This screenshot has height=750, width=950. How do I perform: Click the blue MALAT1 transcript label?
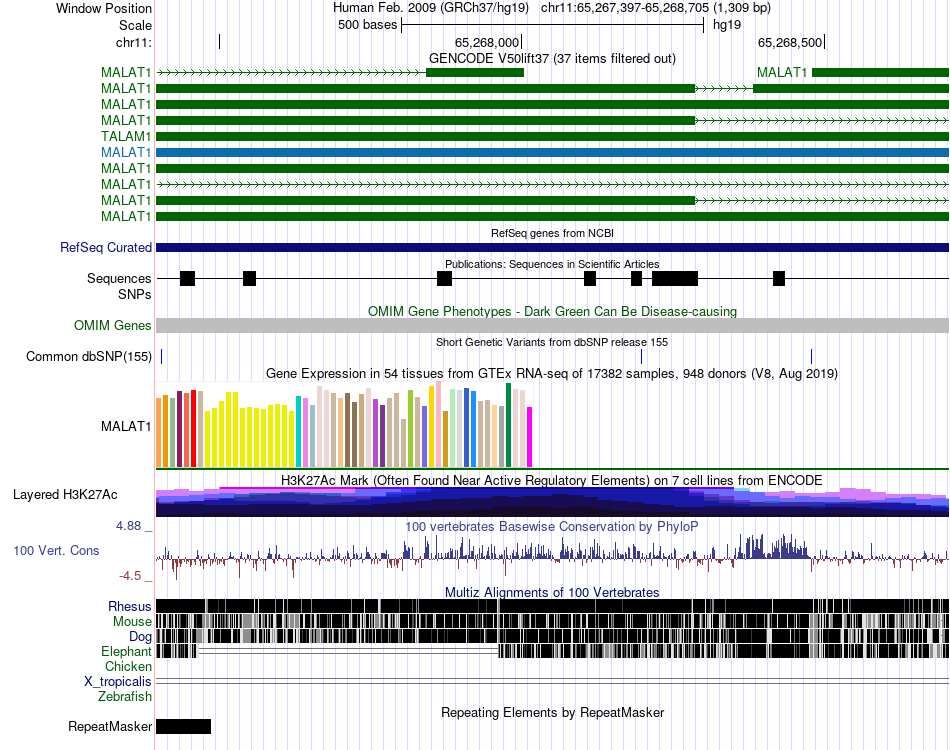coord(126,152)
